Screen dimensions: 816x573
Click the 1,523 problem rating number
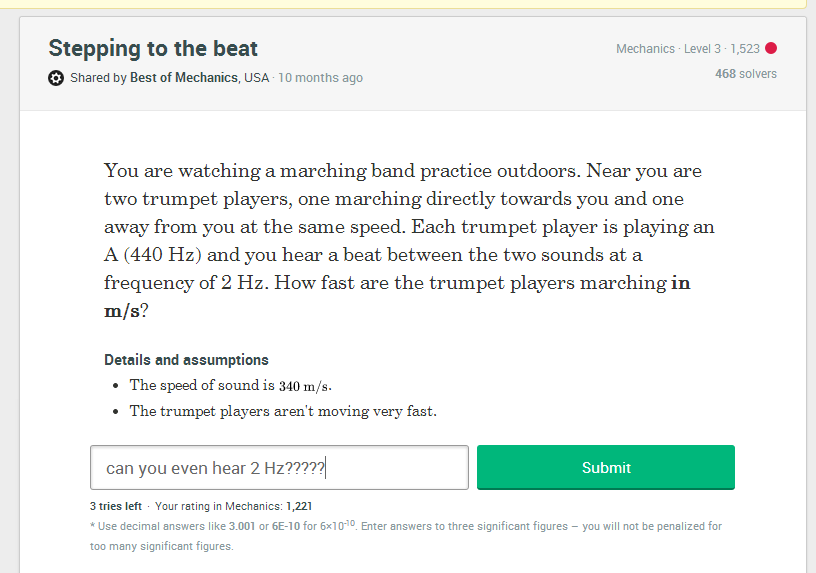point(745,49)
